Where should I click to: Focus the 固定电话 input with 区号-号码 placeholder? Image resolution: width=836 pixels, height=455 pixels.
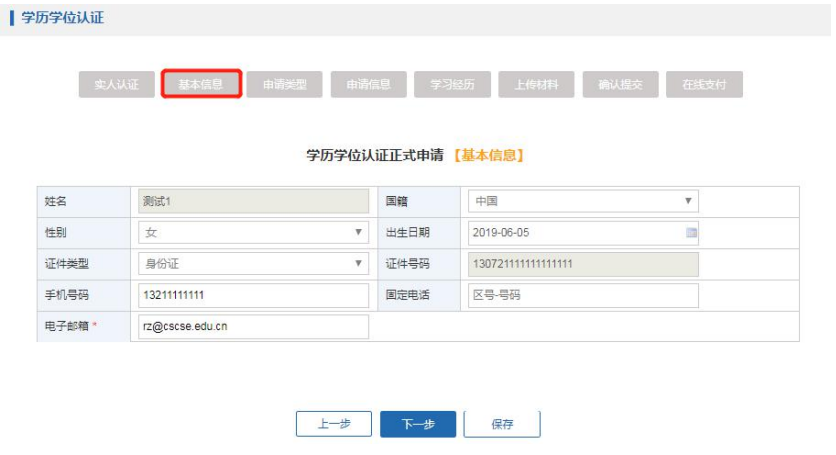point(583,295)
